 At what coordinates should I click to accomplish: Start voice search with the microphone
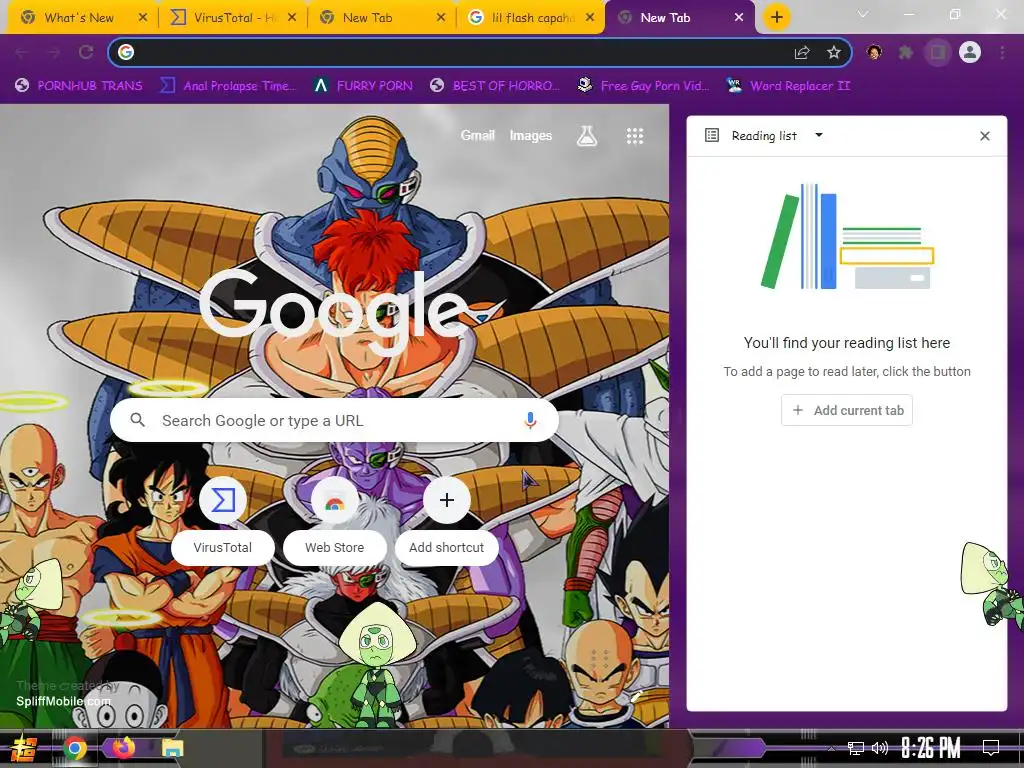[530, 421]
